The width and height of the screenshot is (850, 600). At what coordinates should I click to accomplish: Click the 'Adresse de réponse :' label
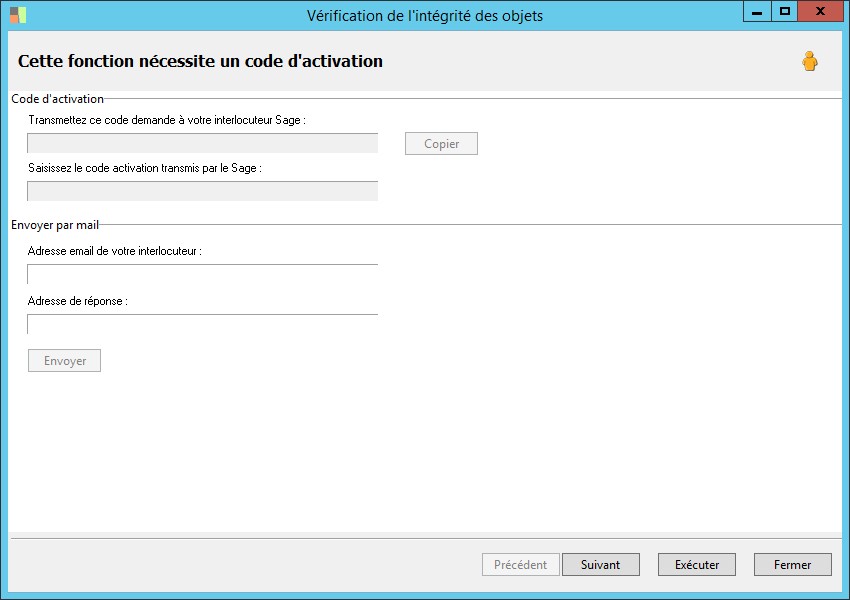pyautogui.click(x=78, y=301)
